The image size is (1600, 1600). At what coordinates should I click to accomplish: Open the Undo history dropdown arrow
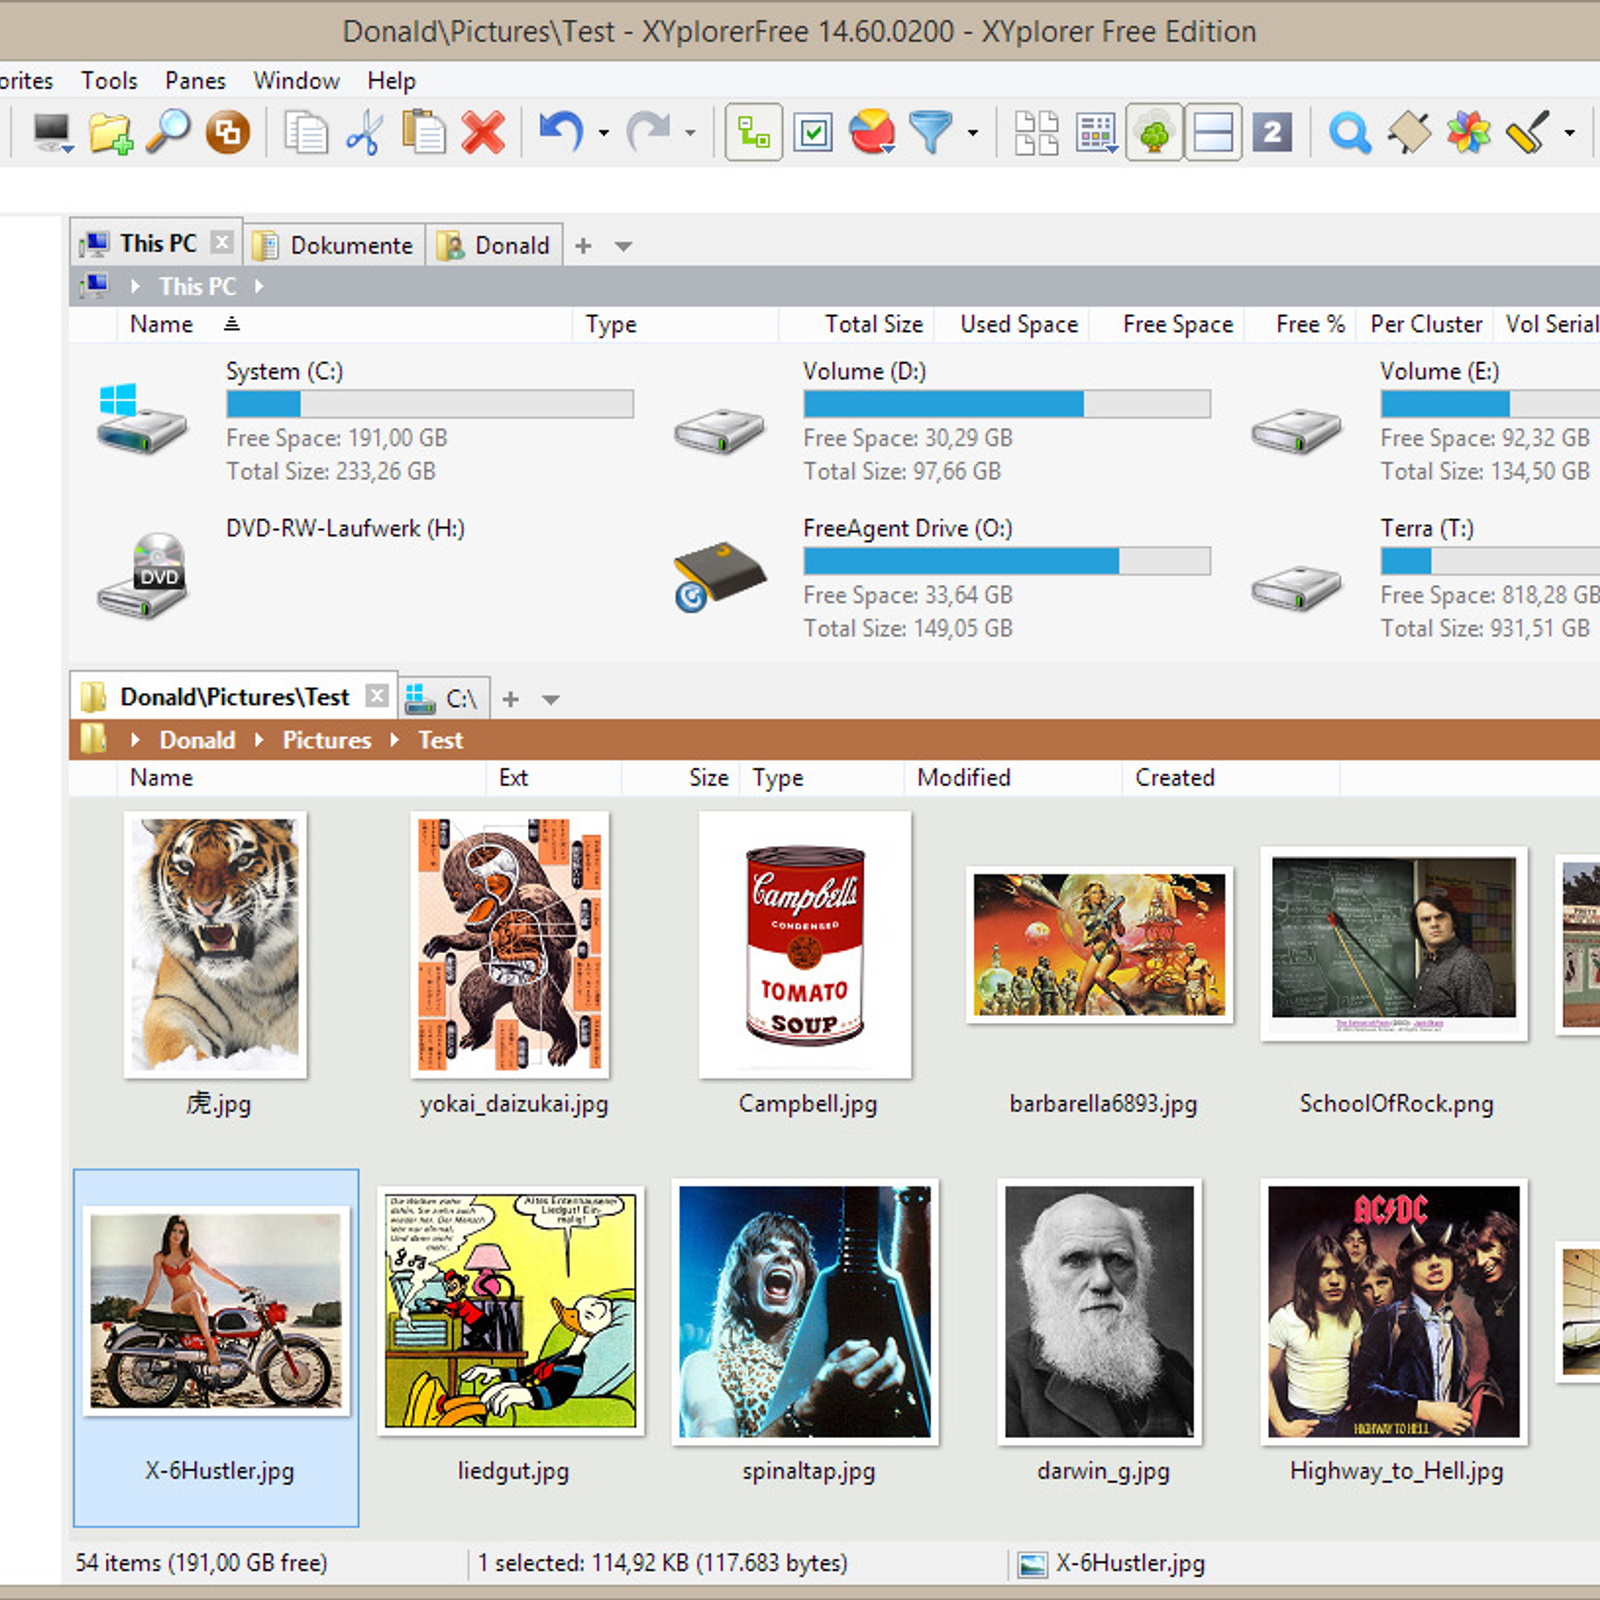pyautogui.click(x=604, y=133)
